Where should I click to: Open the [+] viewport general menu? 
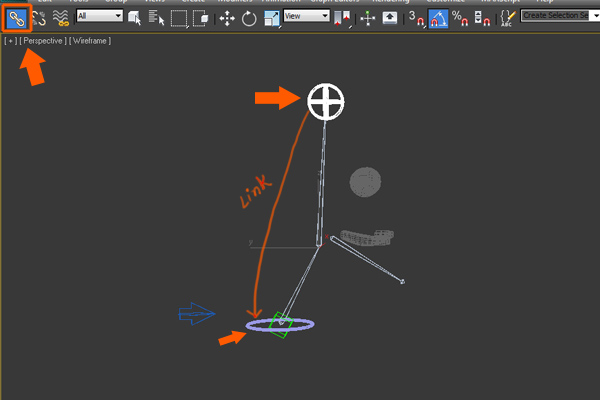tap(10, 41)
